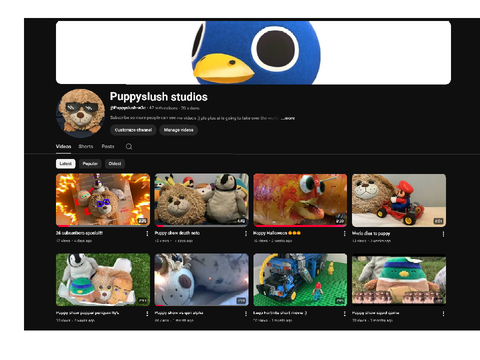Open three-dot menu for video with penguin in box on grass
Image resolution: width=480 pixels, height=360 pixels.
click(147, 314)
